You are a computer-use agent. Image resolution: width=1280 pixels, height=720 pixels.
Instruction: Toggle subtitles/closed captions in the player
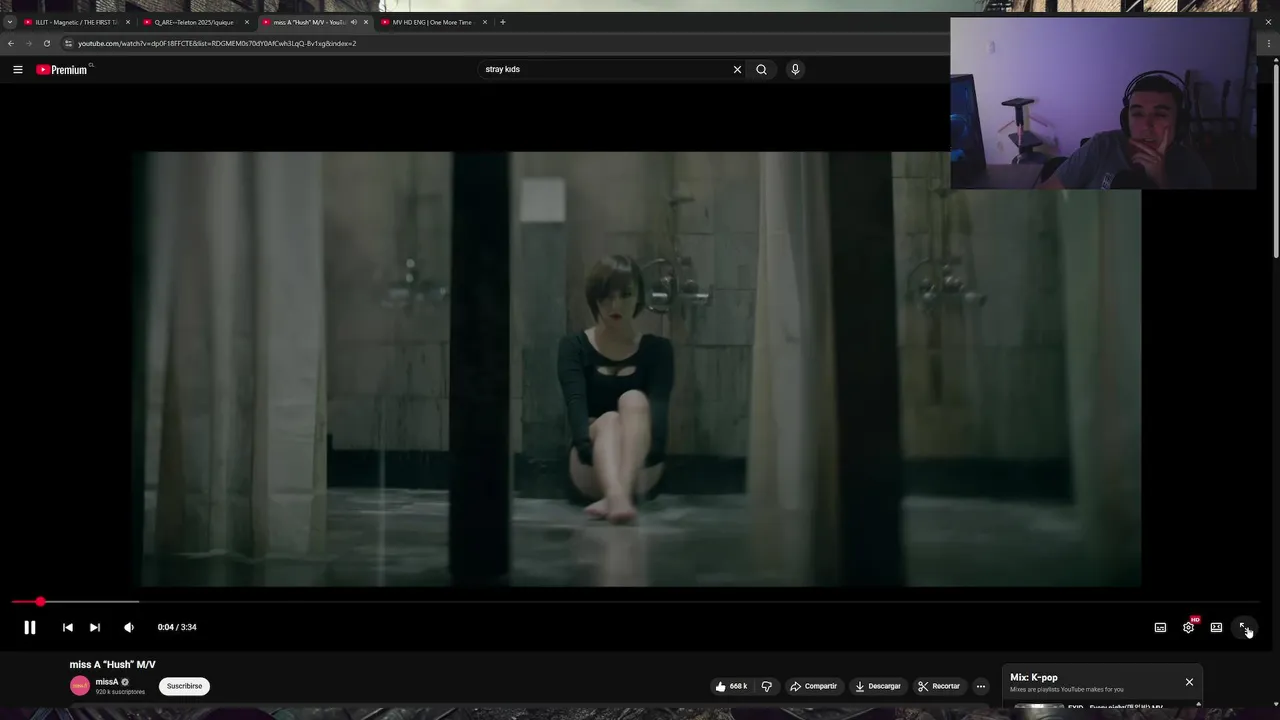1160,627
